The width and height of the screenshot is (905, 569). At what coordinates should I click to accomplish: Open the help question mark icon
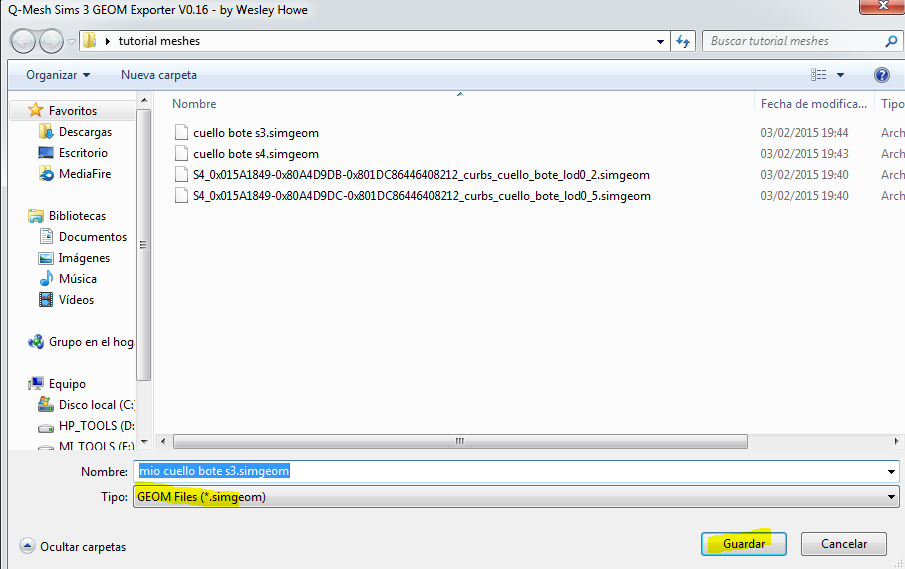coord(881,75)
